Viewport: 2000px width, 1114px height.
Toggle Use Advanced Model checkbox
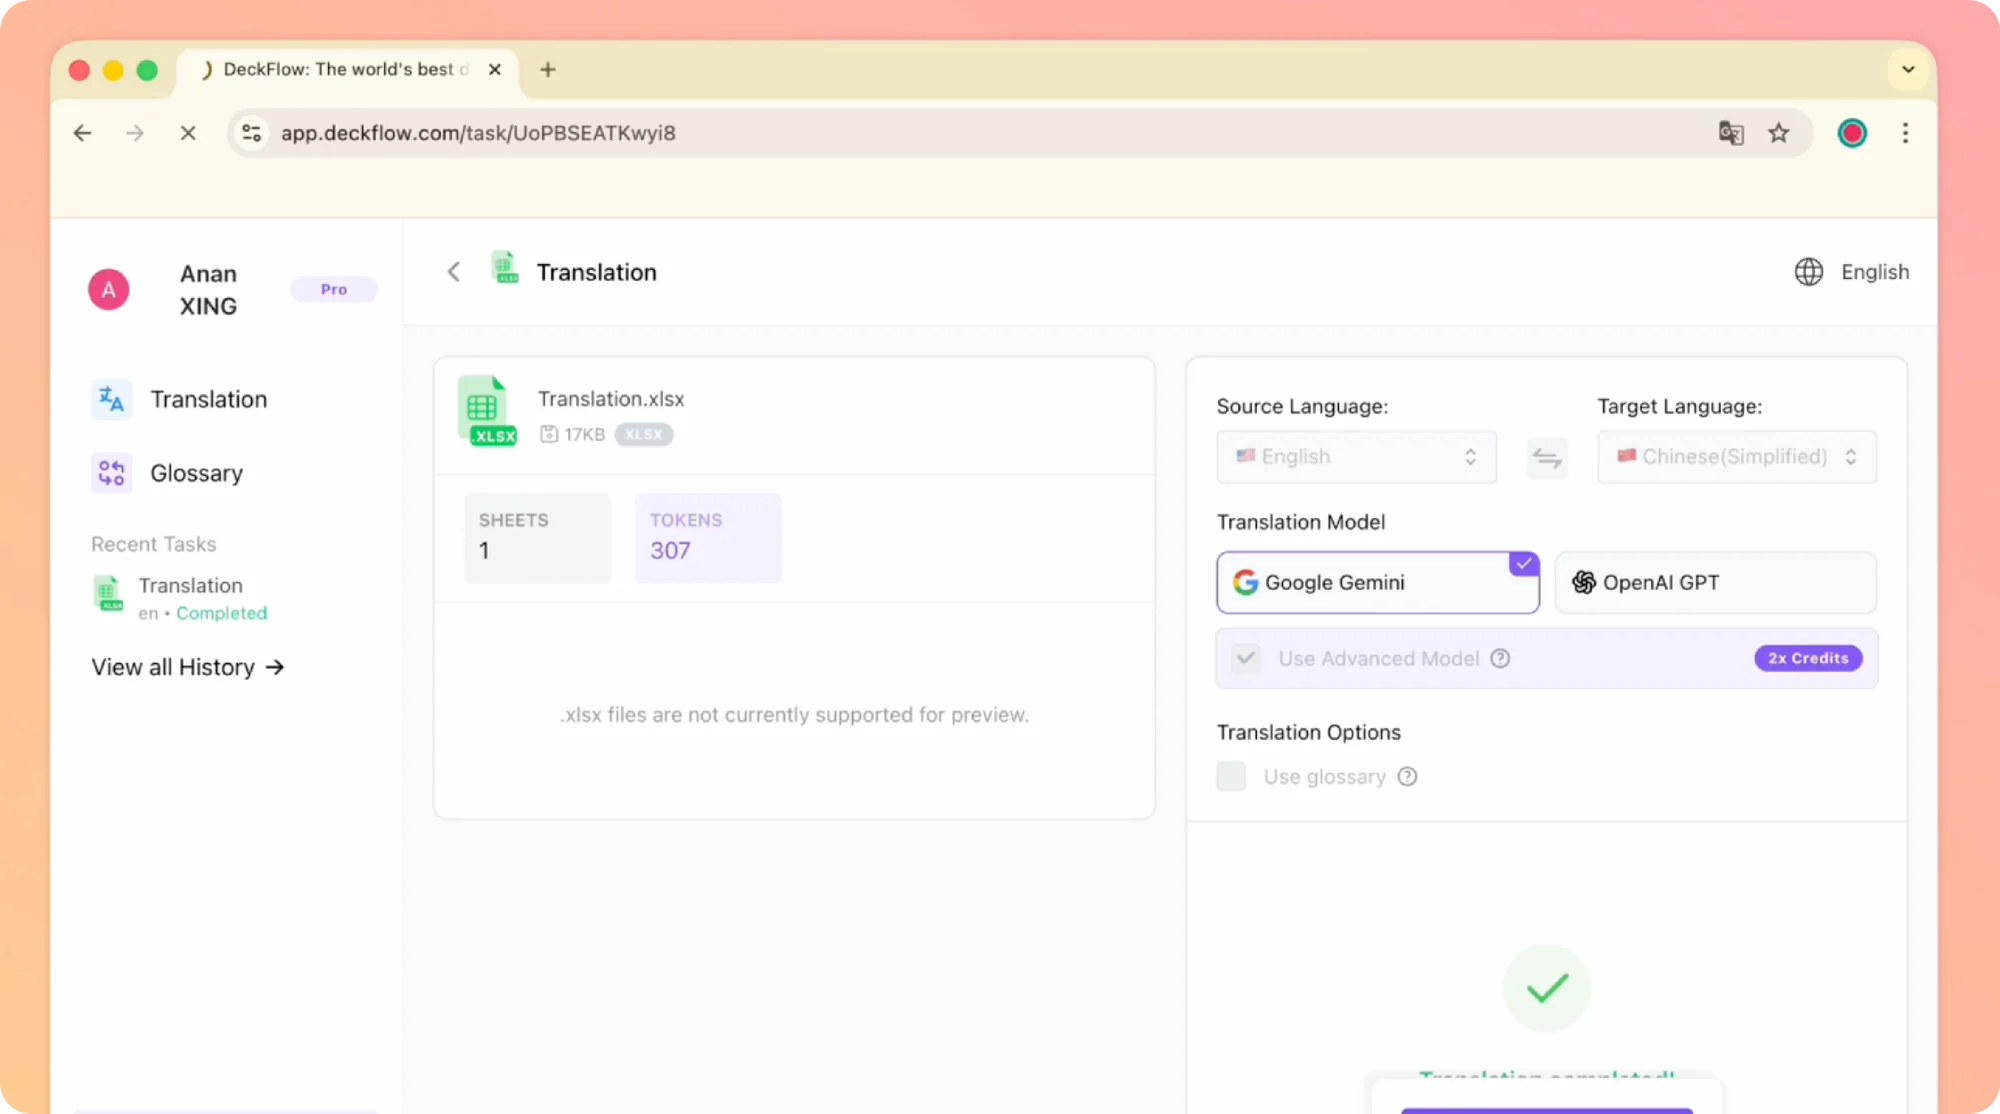pyautogui.click(x=1246, y=658)
